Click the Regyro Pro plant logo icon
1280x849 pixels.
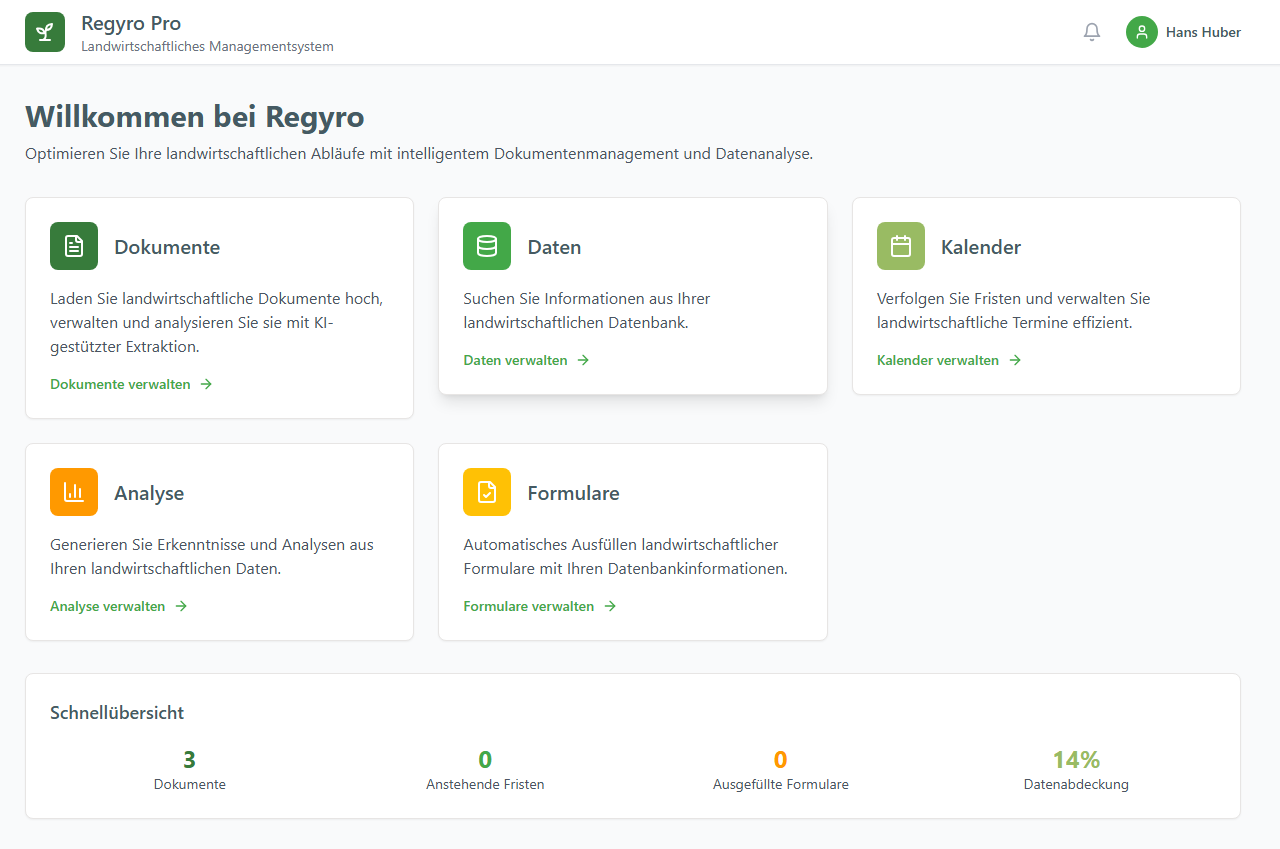coord(45,32)
